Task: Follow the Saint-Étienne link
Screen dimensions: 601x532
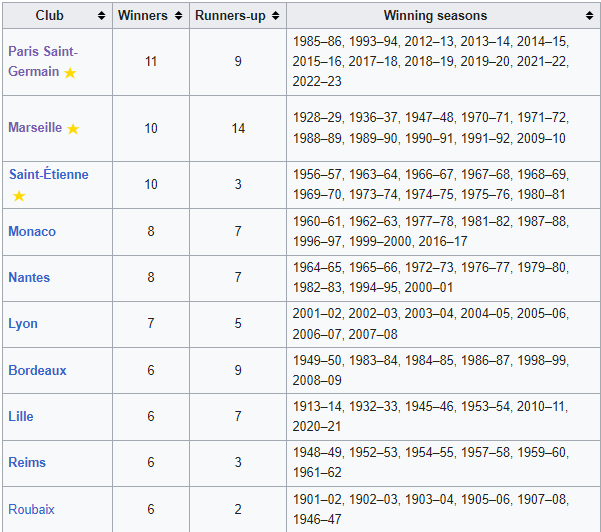Action: click(48, 174)
